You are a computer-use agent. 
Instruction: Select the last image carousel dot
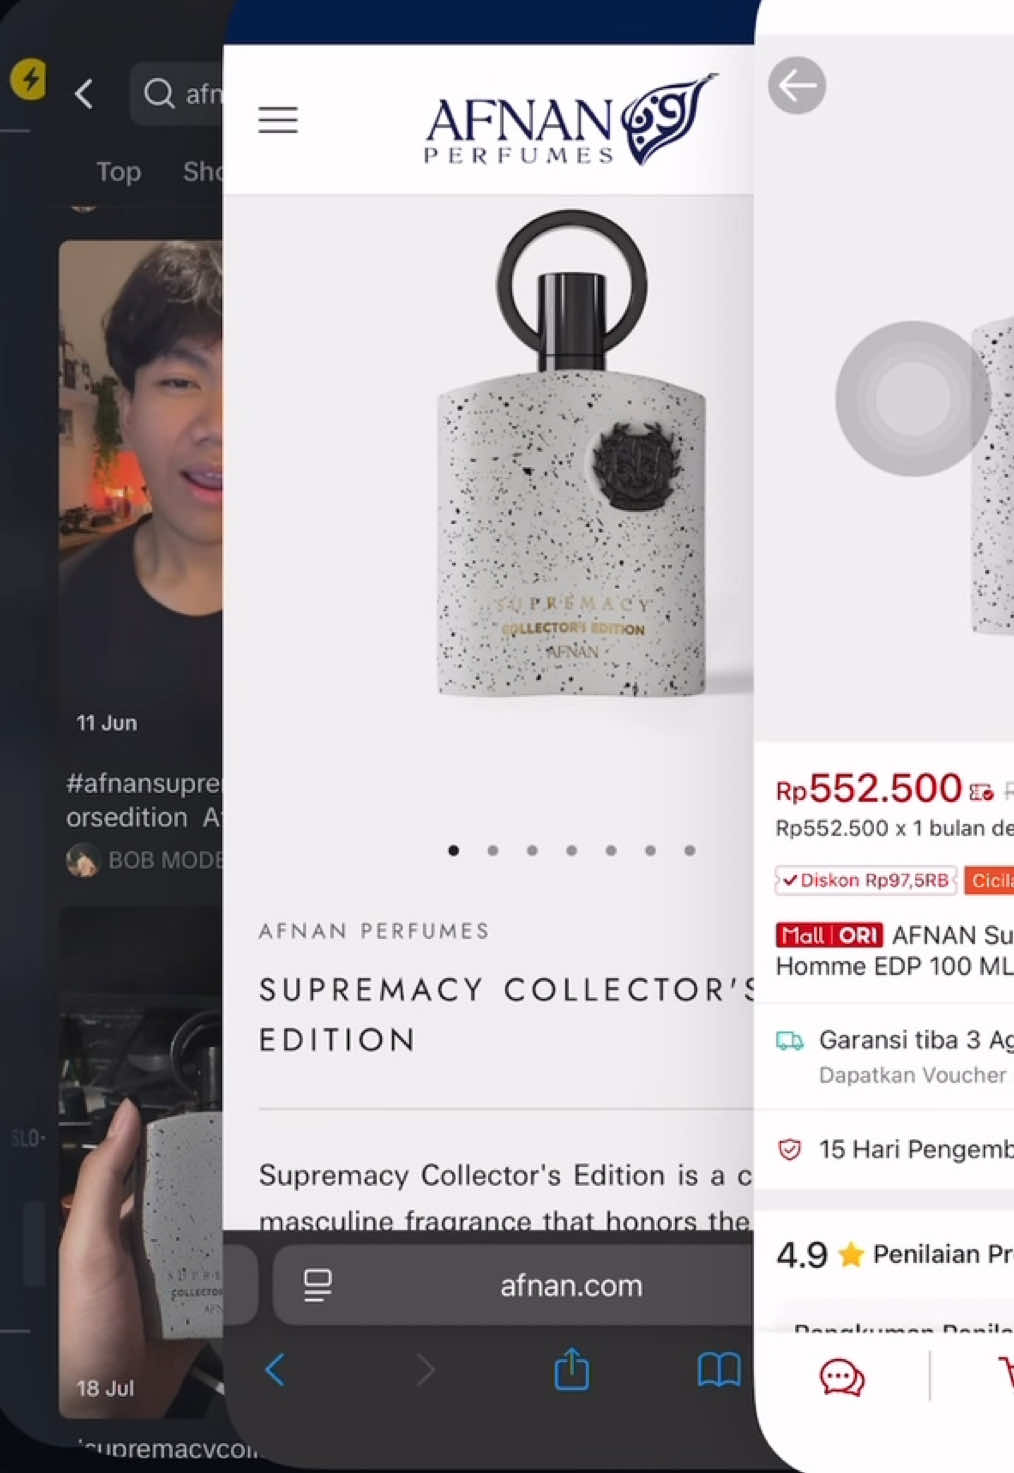(x=689, y=850)
